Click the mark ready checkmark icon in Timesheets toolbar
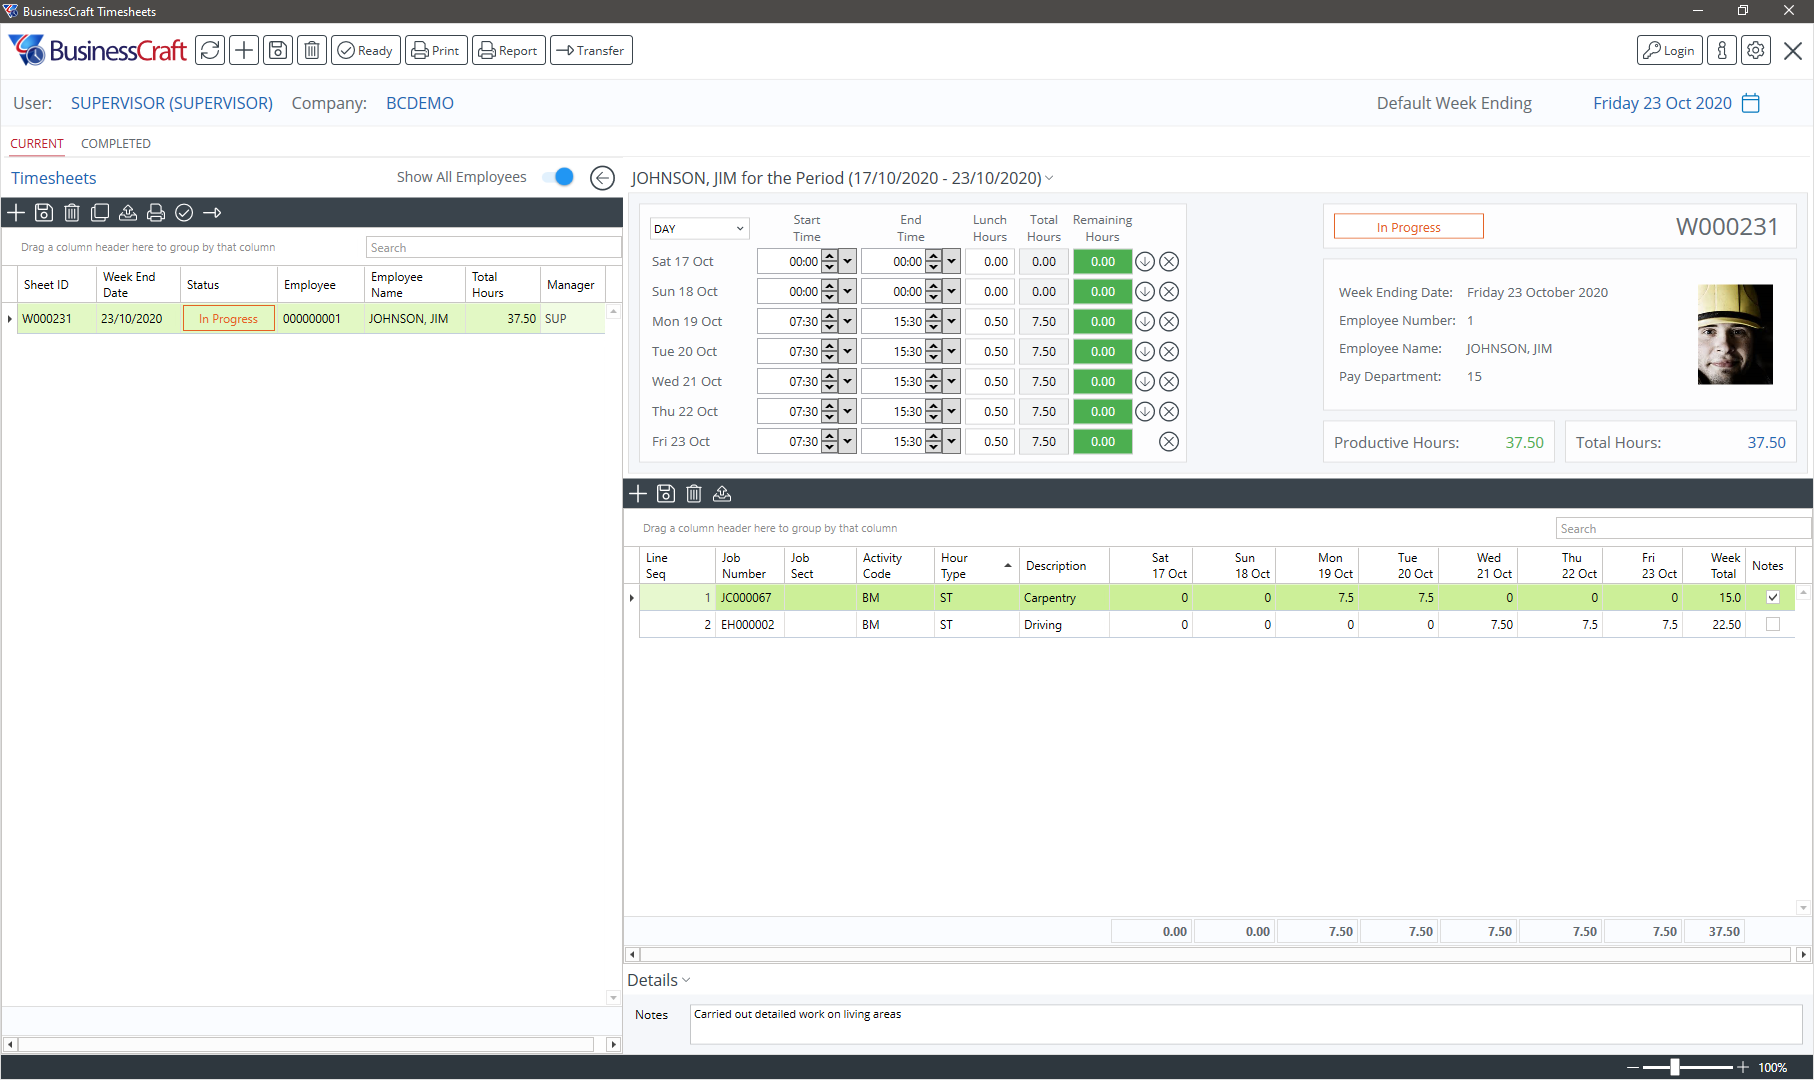Image resolution: width=1814 pixels, height=1080 pixels. click(184, 212)
